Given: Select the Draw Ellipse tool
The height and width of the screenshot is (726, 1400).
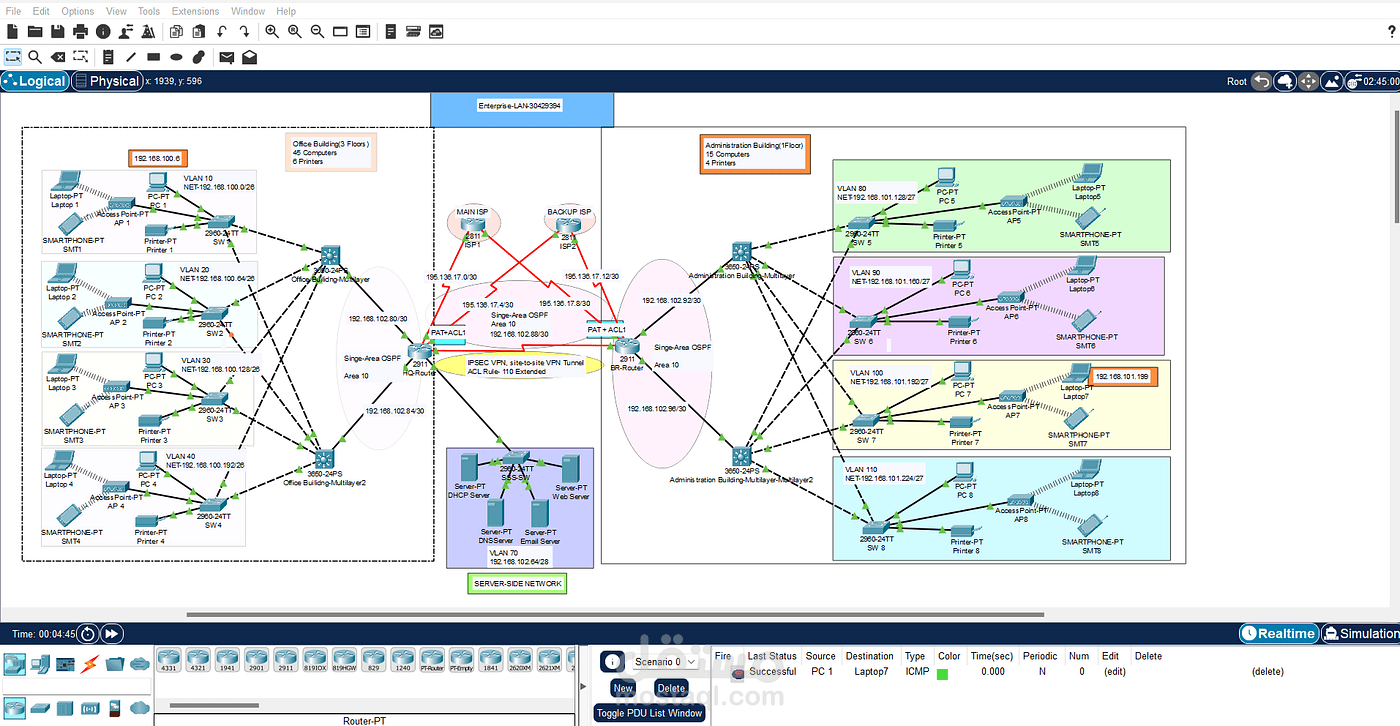Looking at the screenshot, I should 176,57.
